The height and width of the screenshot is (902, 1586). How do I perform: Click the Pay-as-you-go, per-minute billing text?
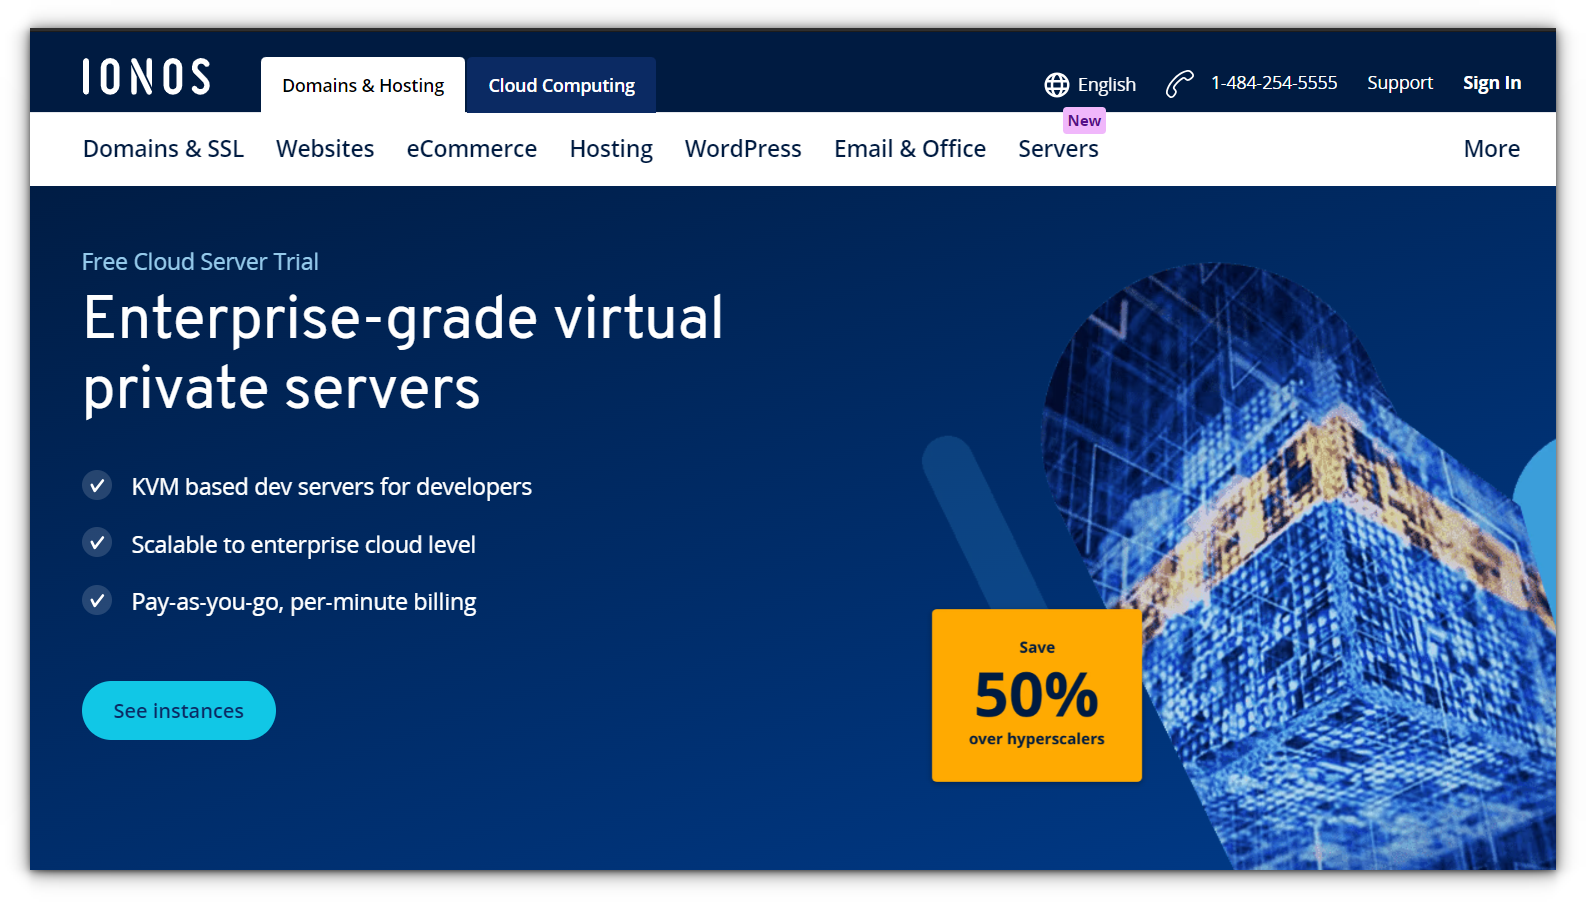pyautogui.click(x=303, y=602)
